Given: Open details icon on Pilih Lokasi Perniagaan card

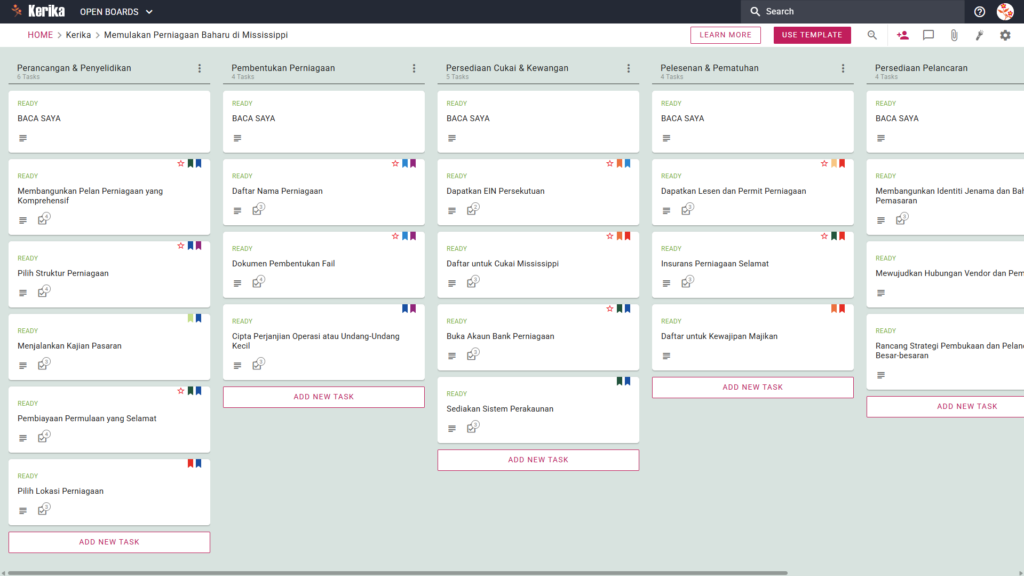Looking at the screenshot, I should 23,511.
